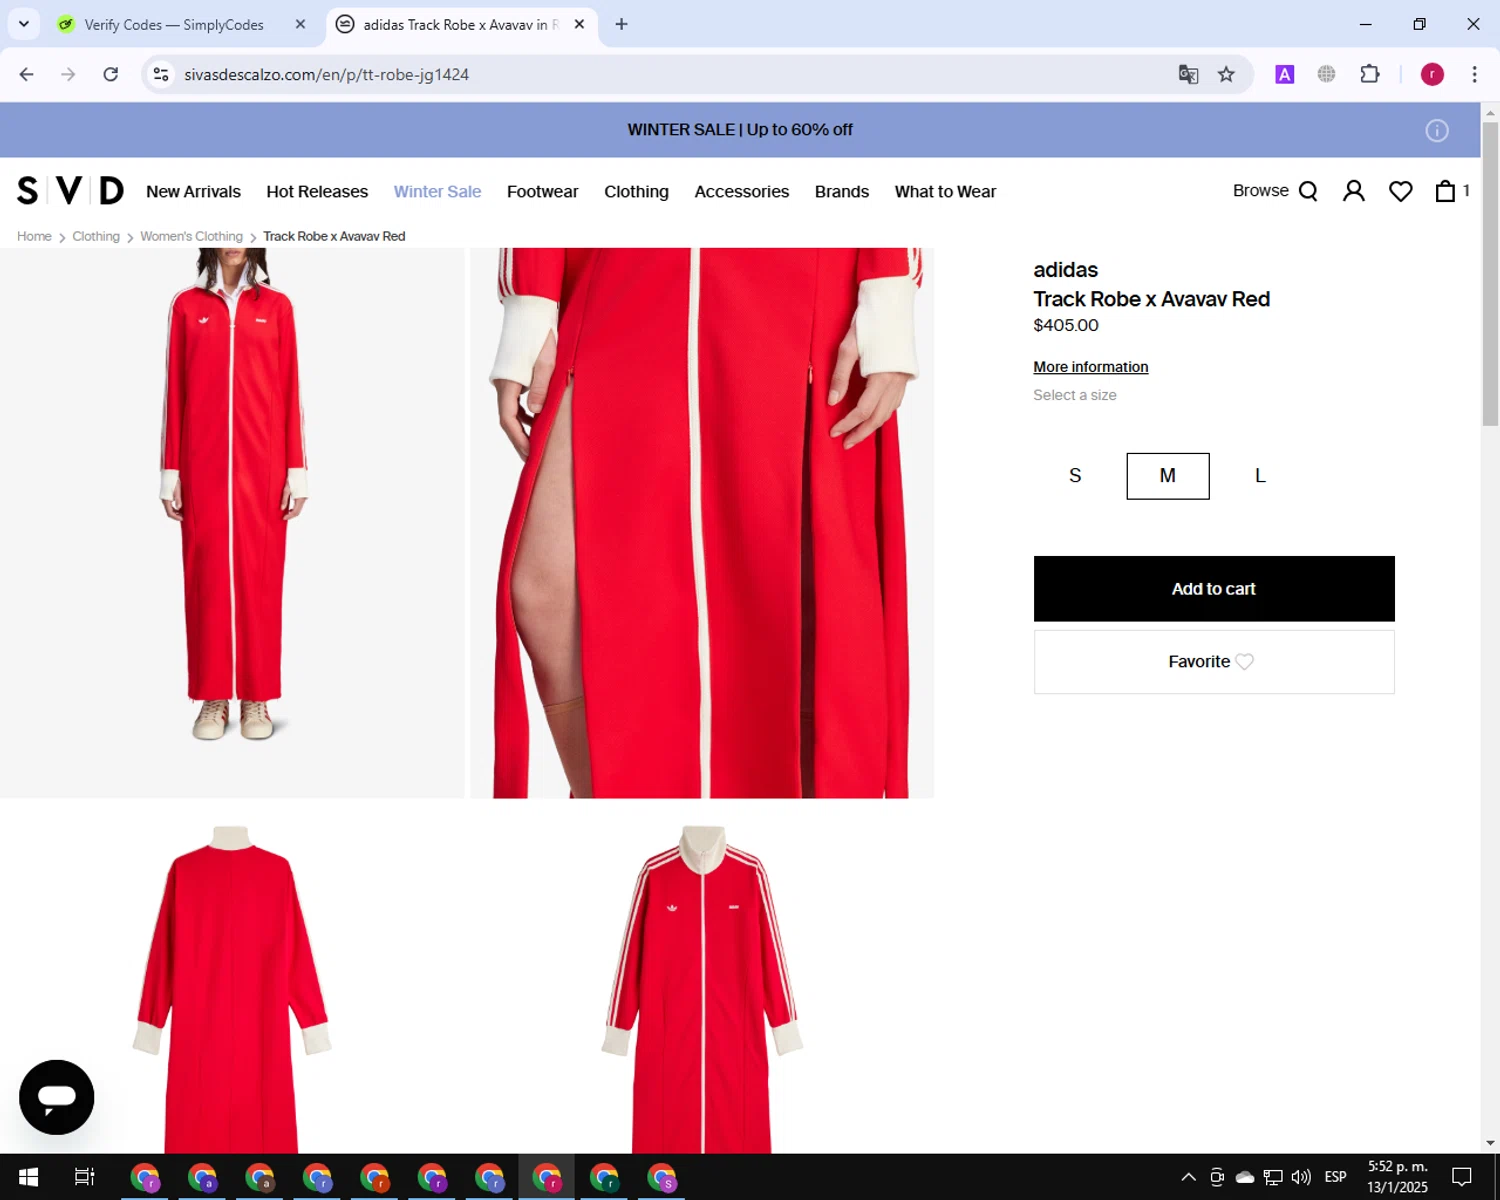Viewport: 1500px width, 1200px height.
Task: Open the purple A extension icon
Action: pos(1285,74)
